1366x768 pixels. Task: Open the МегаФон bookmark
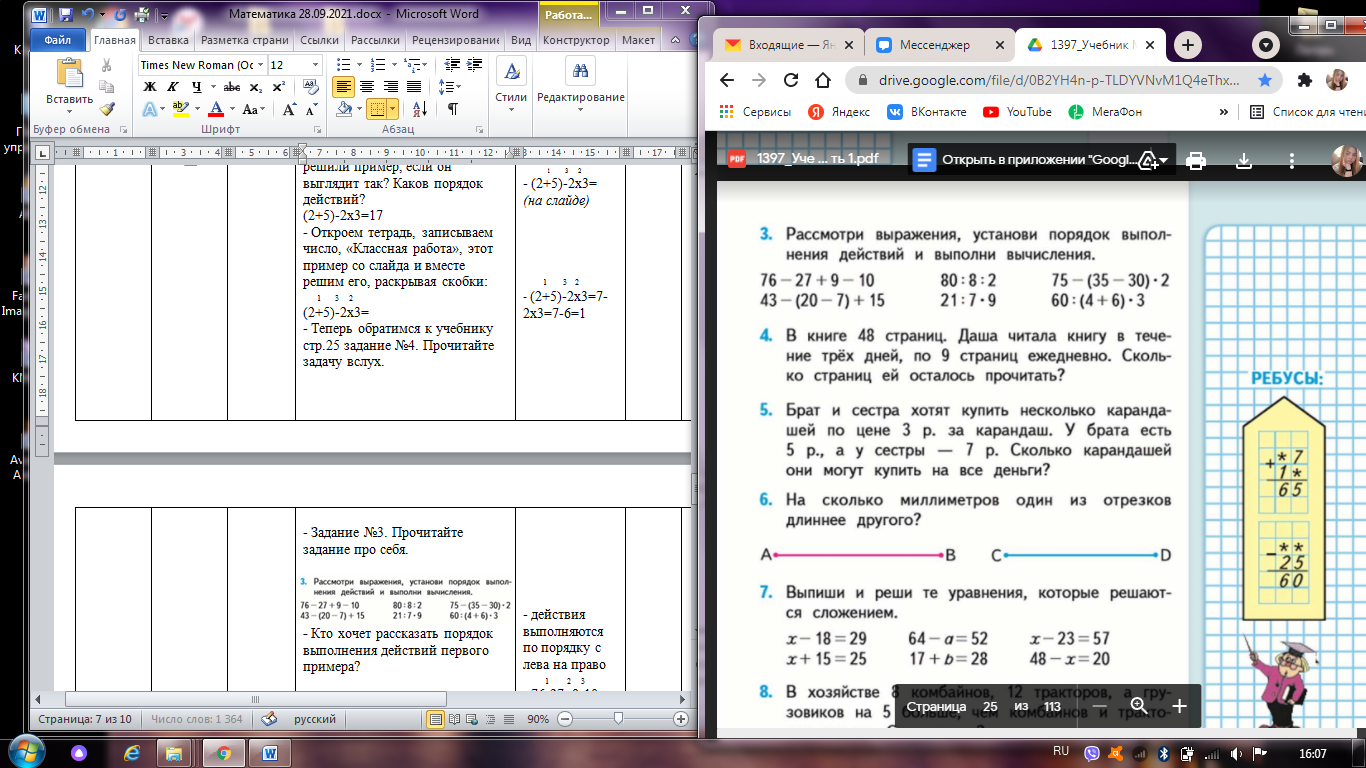click(x=1105, y=112)
